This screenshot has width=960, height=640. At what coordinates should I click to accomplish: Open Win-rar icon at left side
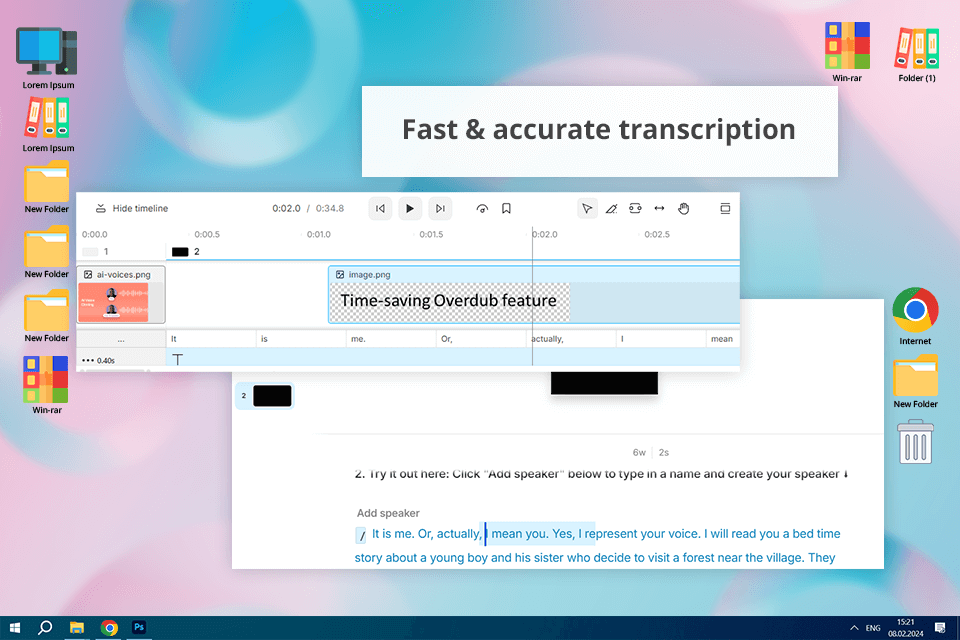(x=47, y=385)
